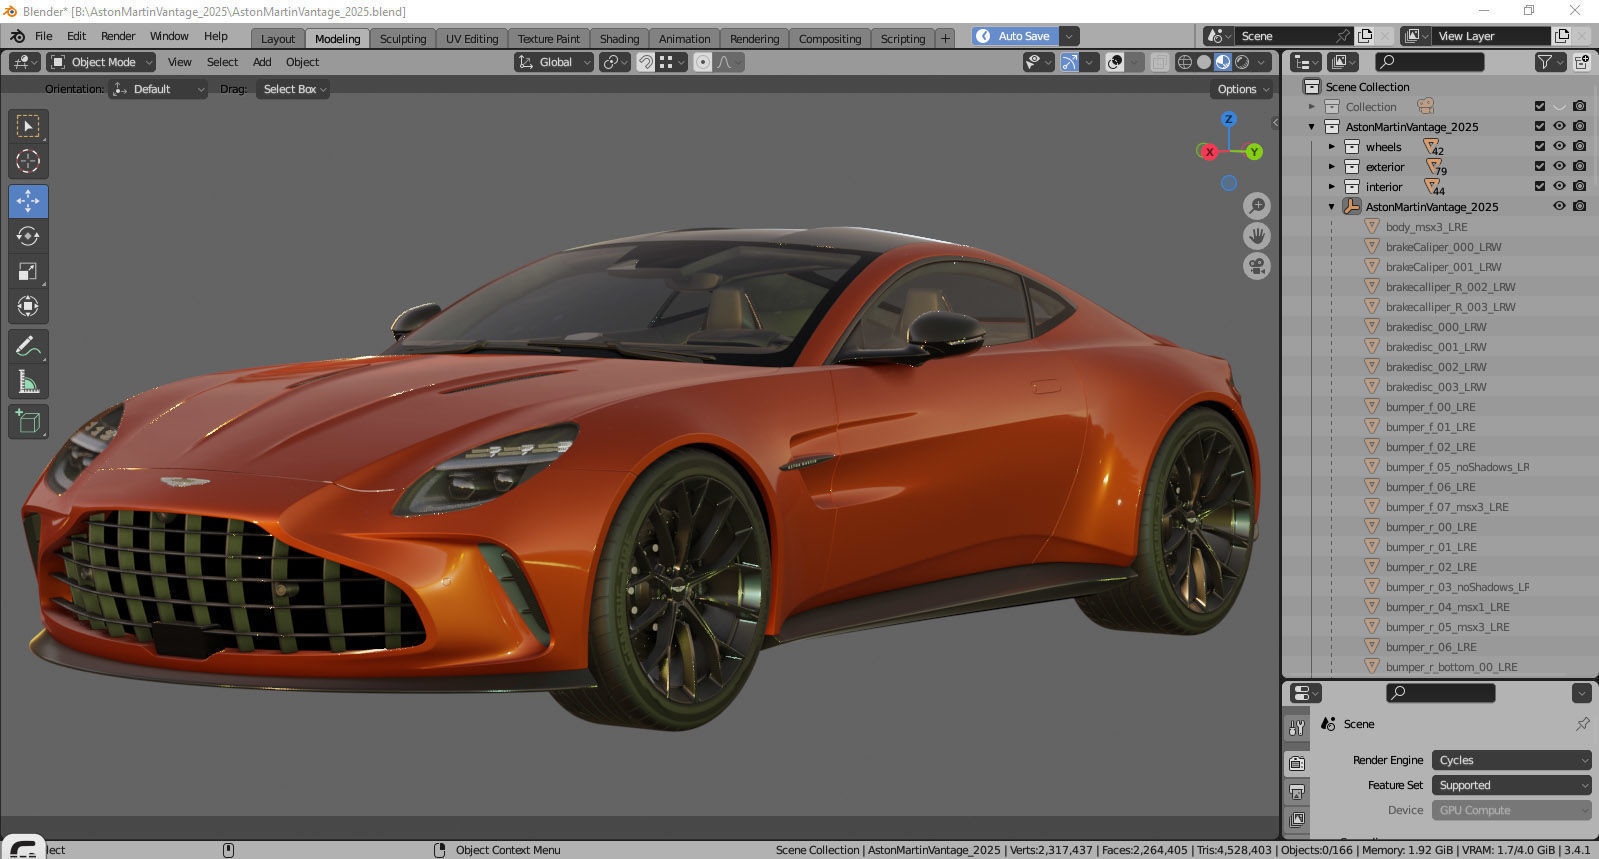This screenshot has width=1599, height=859.
Task: Select brakedisc_000_LRW in outliner
Action: click(x=1436, y=327)
